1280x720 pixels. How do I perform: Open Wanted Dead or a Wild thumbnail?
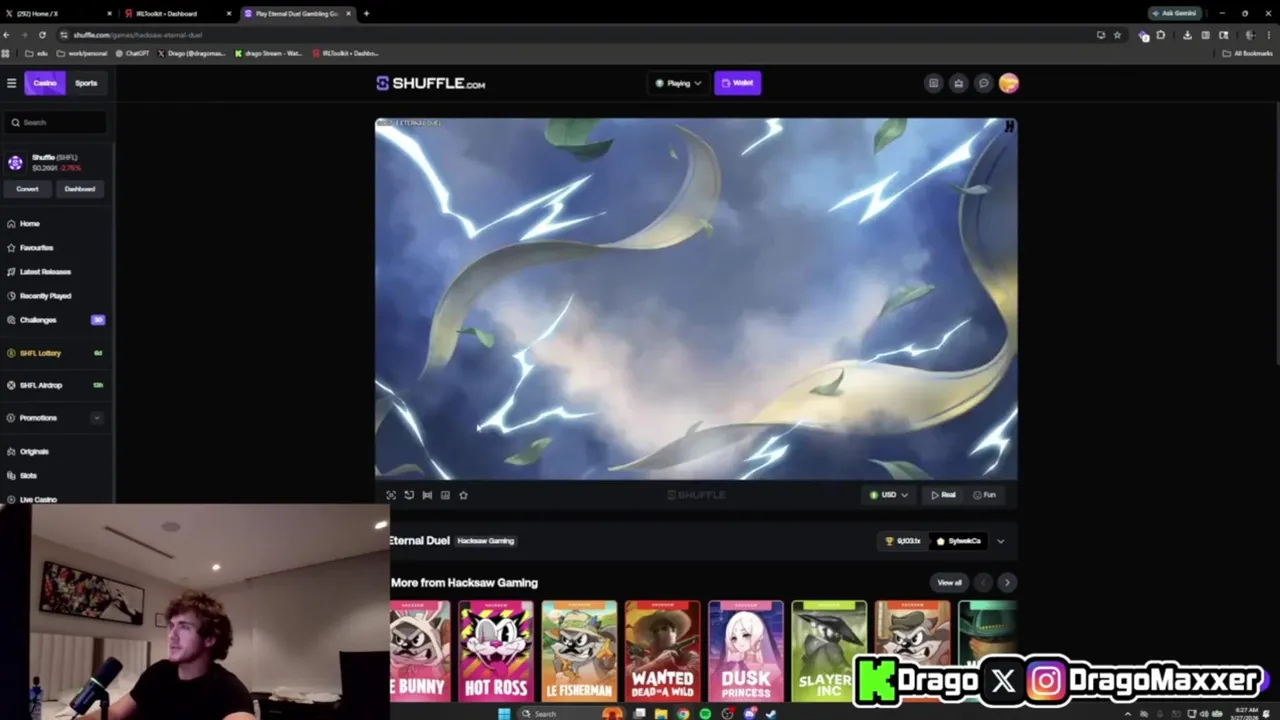pyautogui.click(x=662, y=650)
